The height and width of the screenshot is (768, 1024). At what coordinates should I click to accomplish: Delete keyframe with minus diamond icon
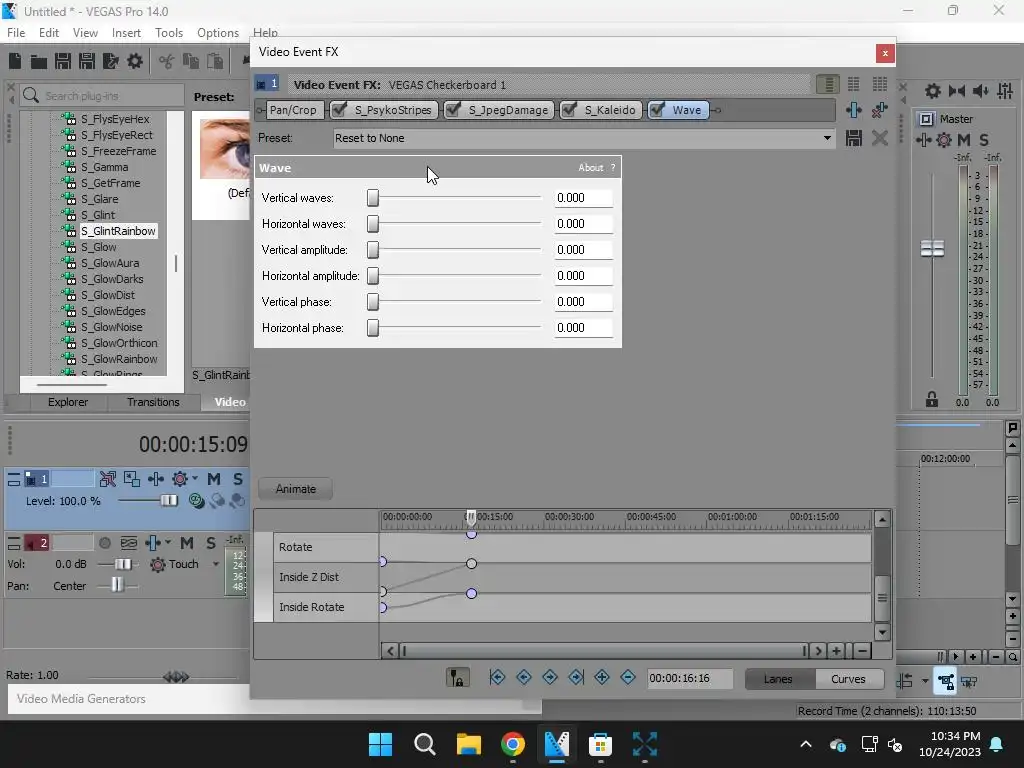[x=628, y=678]
